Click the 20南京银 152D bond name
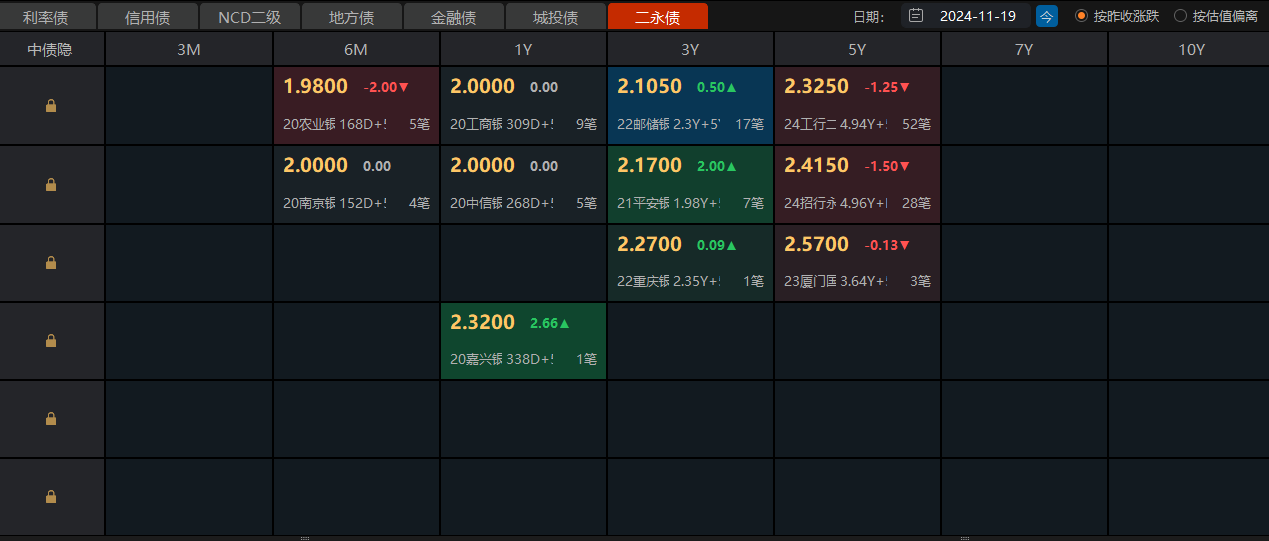Image resolution: width=1269 pixels, height=541 pixels. (x=335, y=203)
